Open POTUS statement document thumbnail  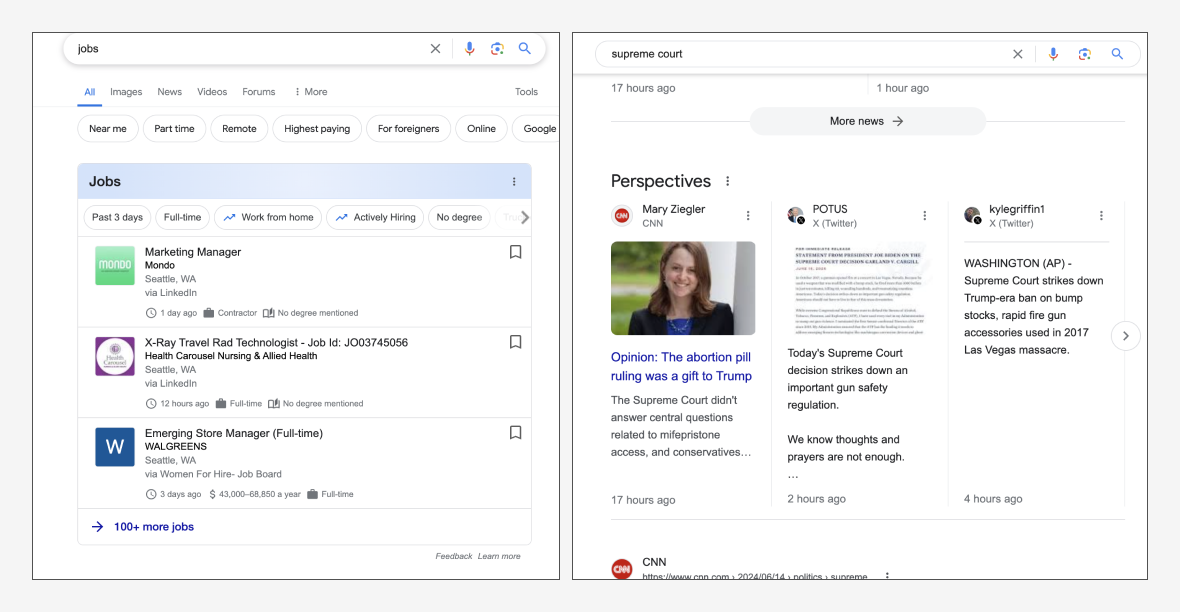pyautogui.click(x=859, y=288)
